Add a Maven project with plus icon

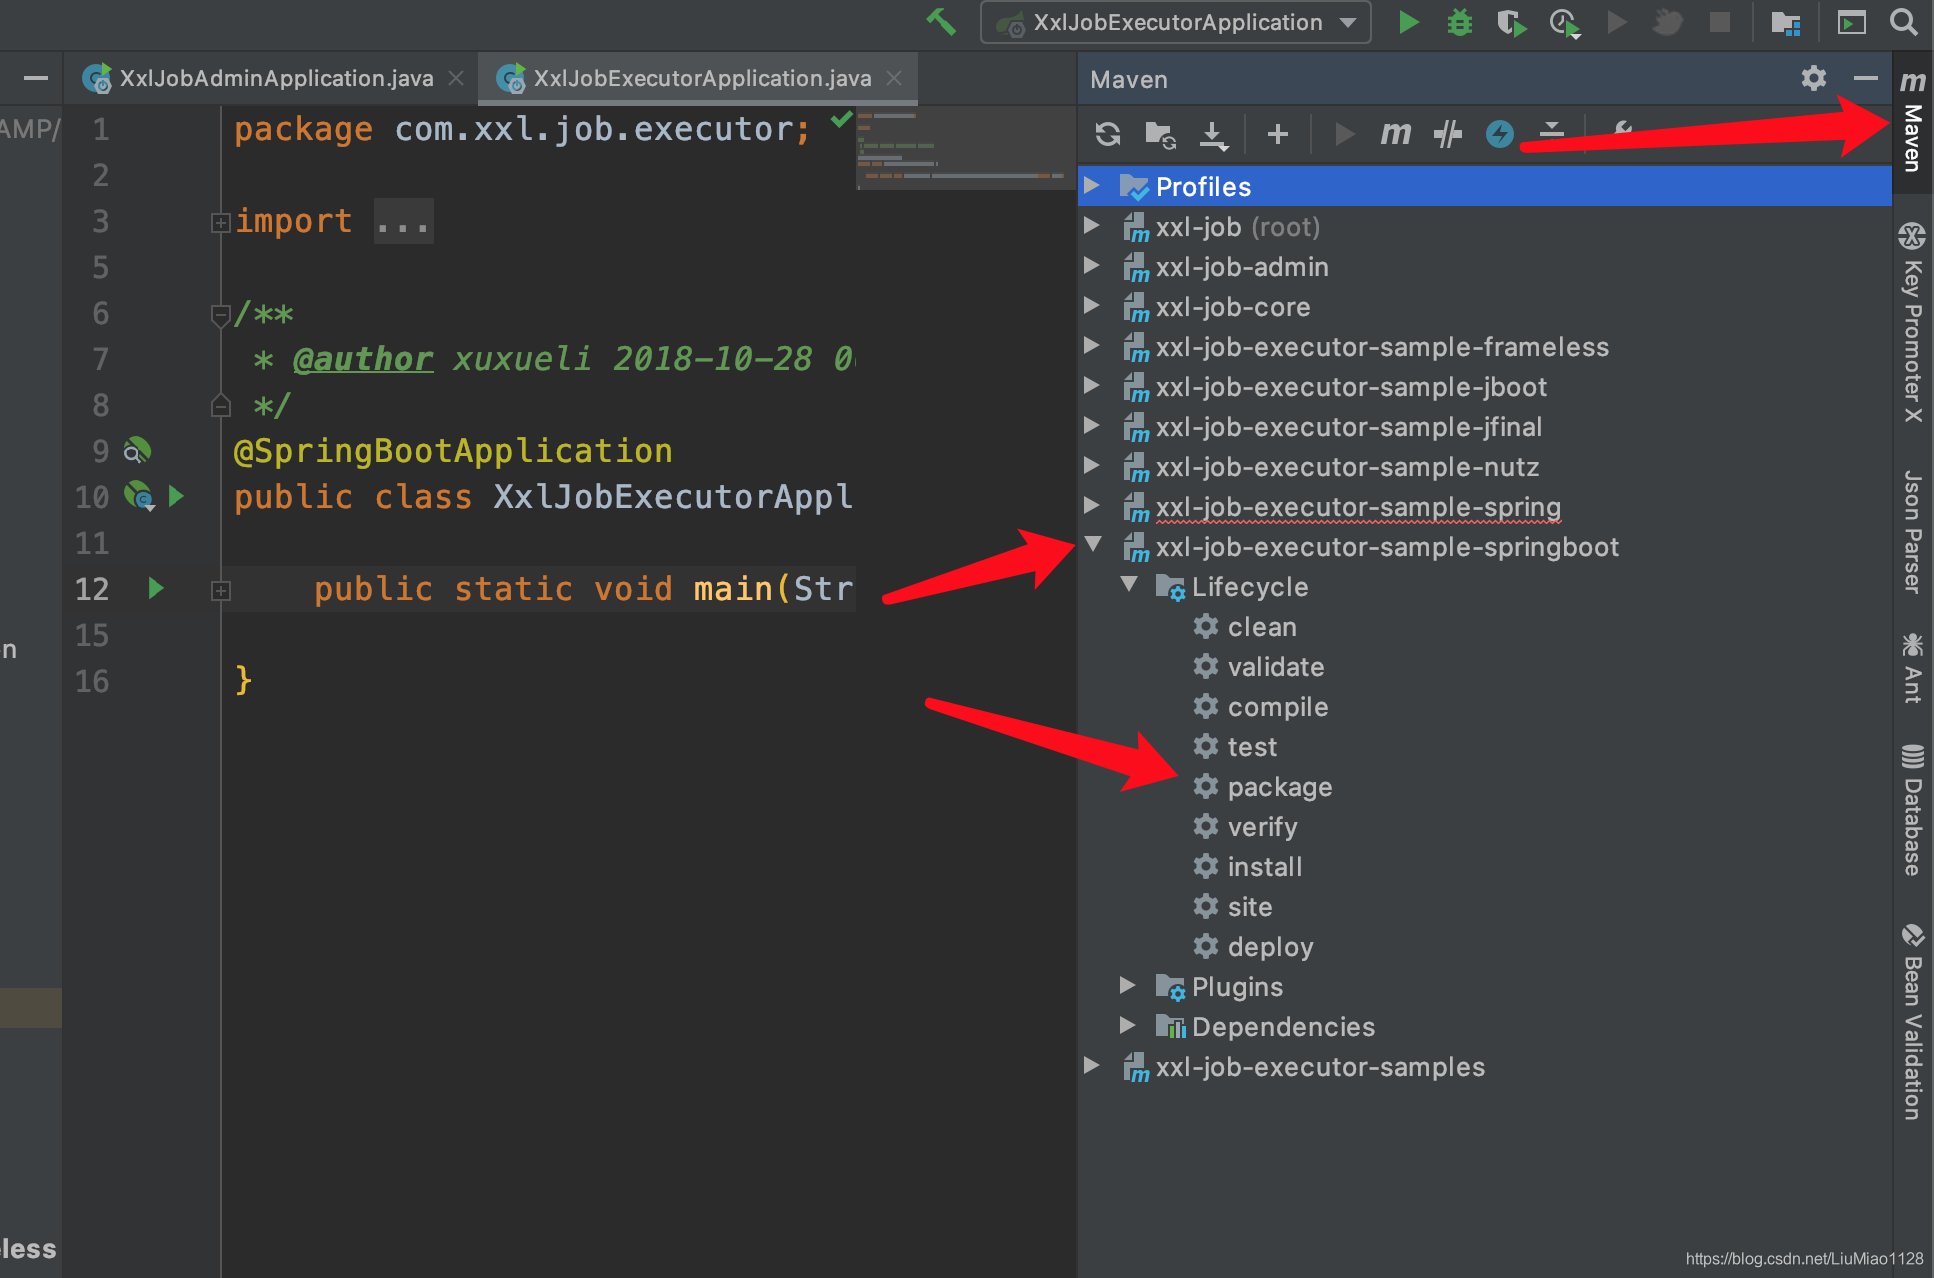[1277, 134]
